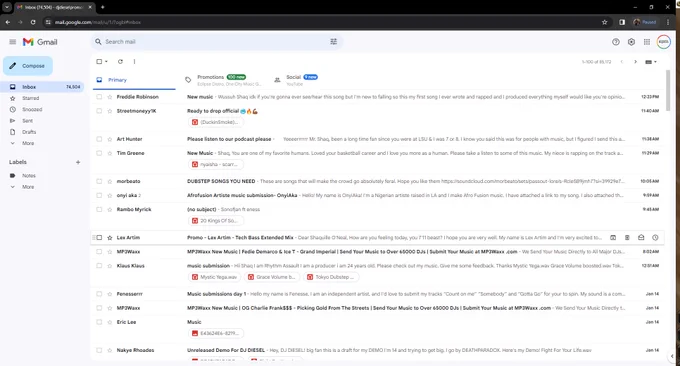Viewport: 680px width, 366px height.
Task: Open the Google apps grid
Action: pos(647,42)
